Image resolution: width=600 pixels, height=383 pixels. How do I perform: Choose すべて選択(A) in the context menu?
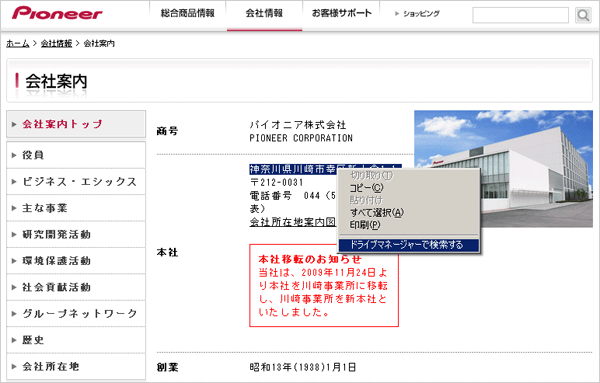tap(408, 212)
